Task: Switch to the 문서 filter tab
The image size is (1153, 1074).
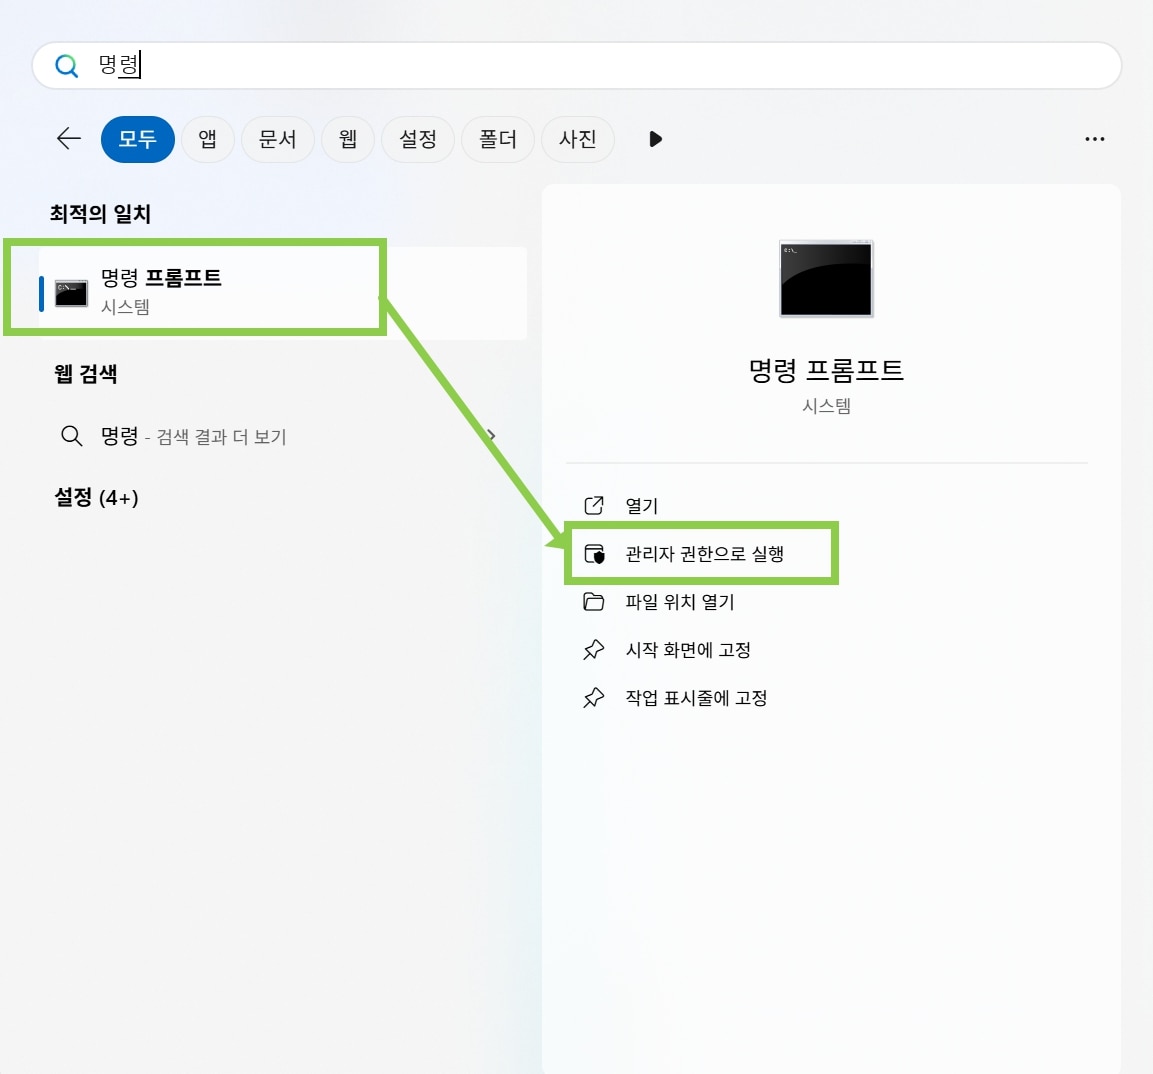Action: point(277,139)
